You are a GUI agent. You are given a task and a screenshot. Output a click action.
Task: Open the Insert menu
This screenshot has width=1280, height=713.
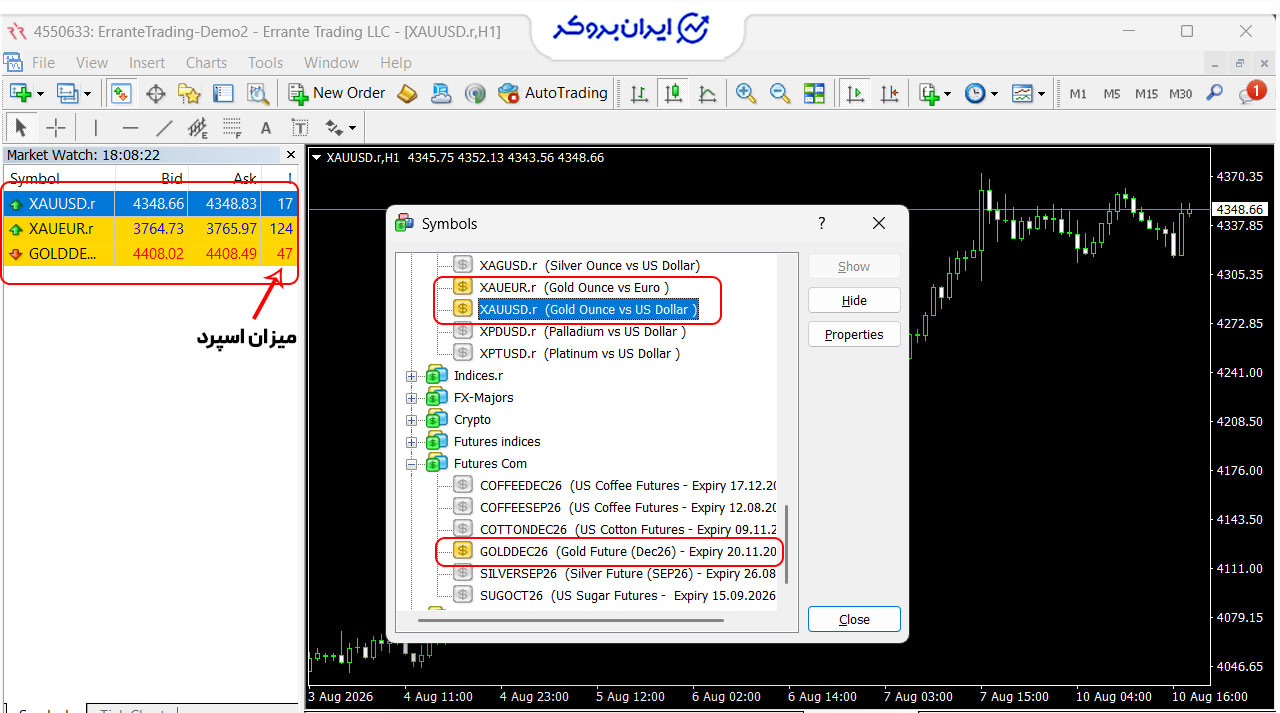pyautogui.click(x=147, y=62)
